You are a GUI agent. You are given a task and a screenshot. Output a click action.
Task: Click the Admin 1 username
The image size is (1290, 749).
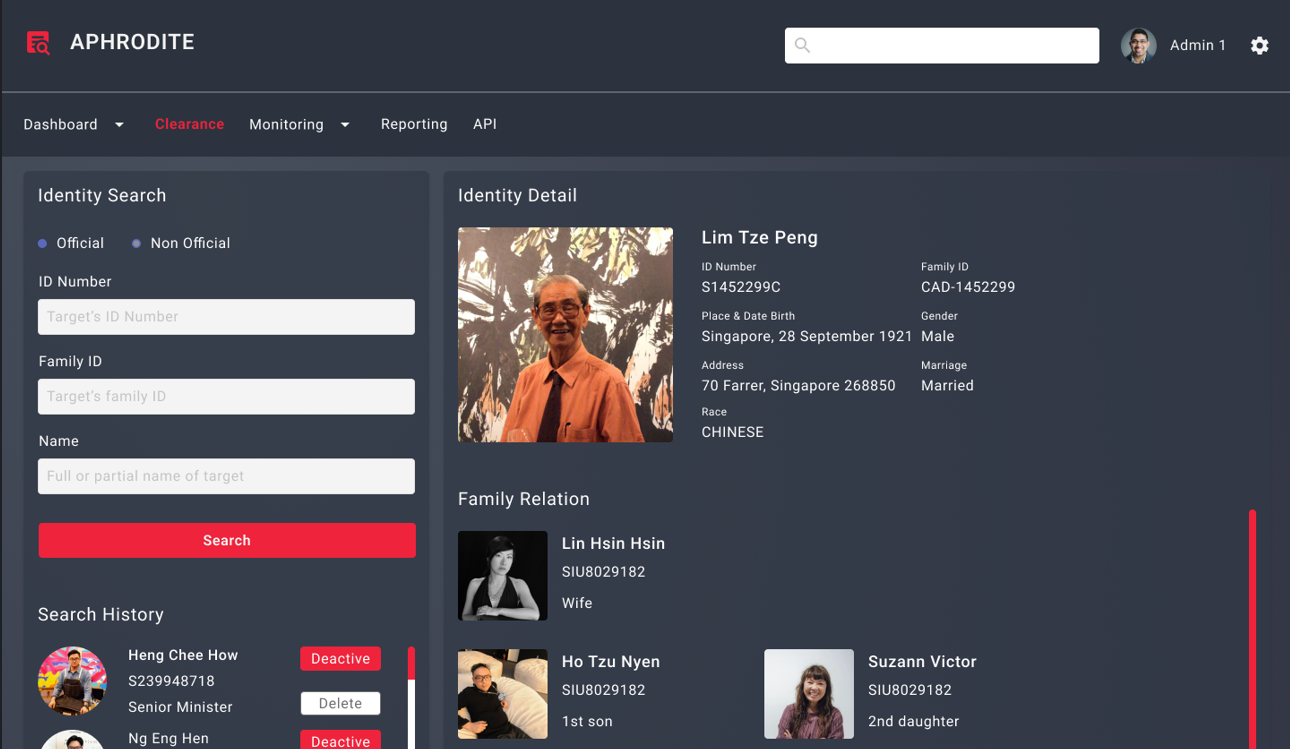[1198, 45]
